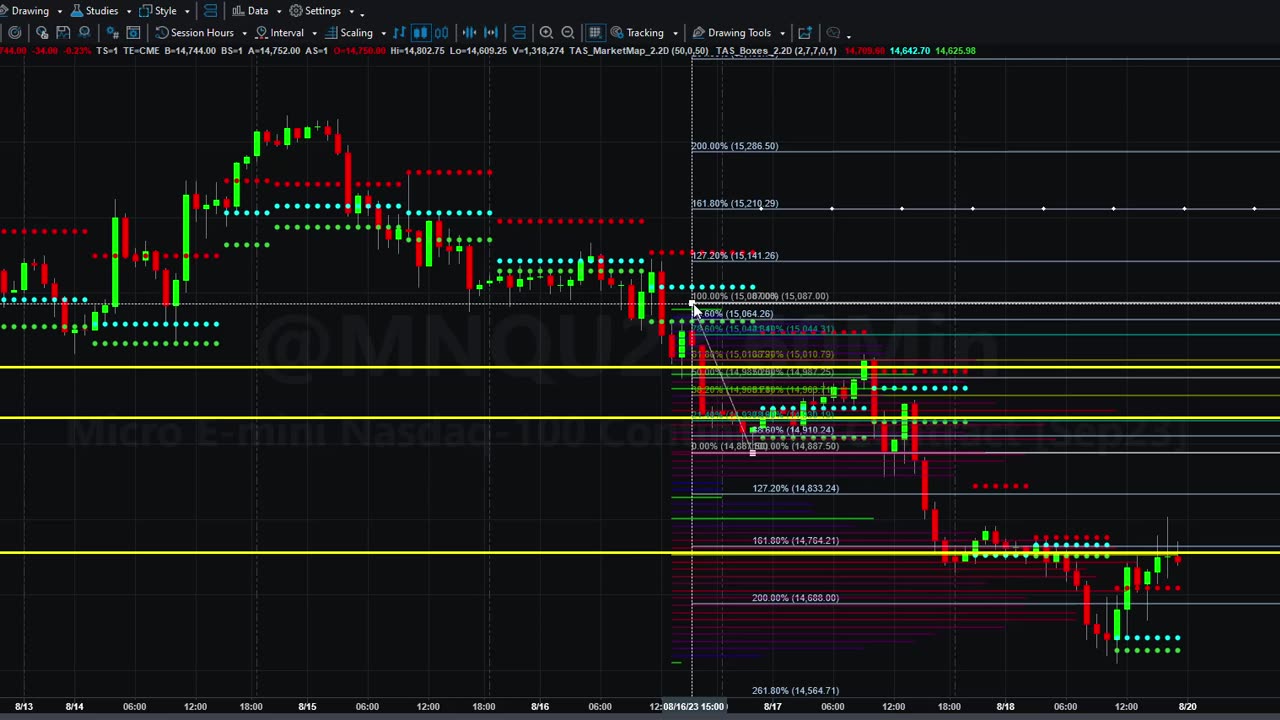Viewport: 1280px width, 720px height.
Task: Expand the Data dropdown arrow
Action: coord(278,12)
